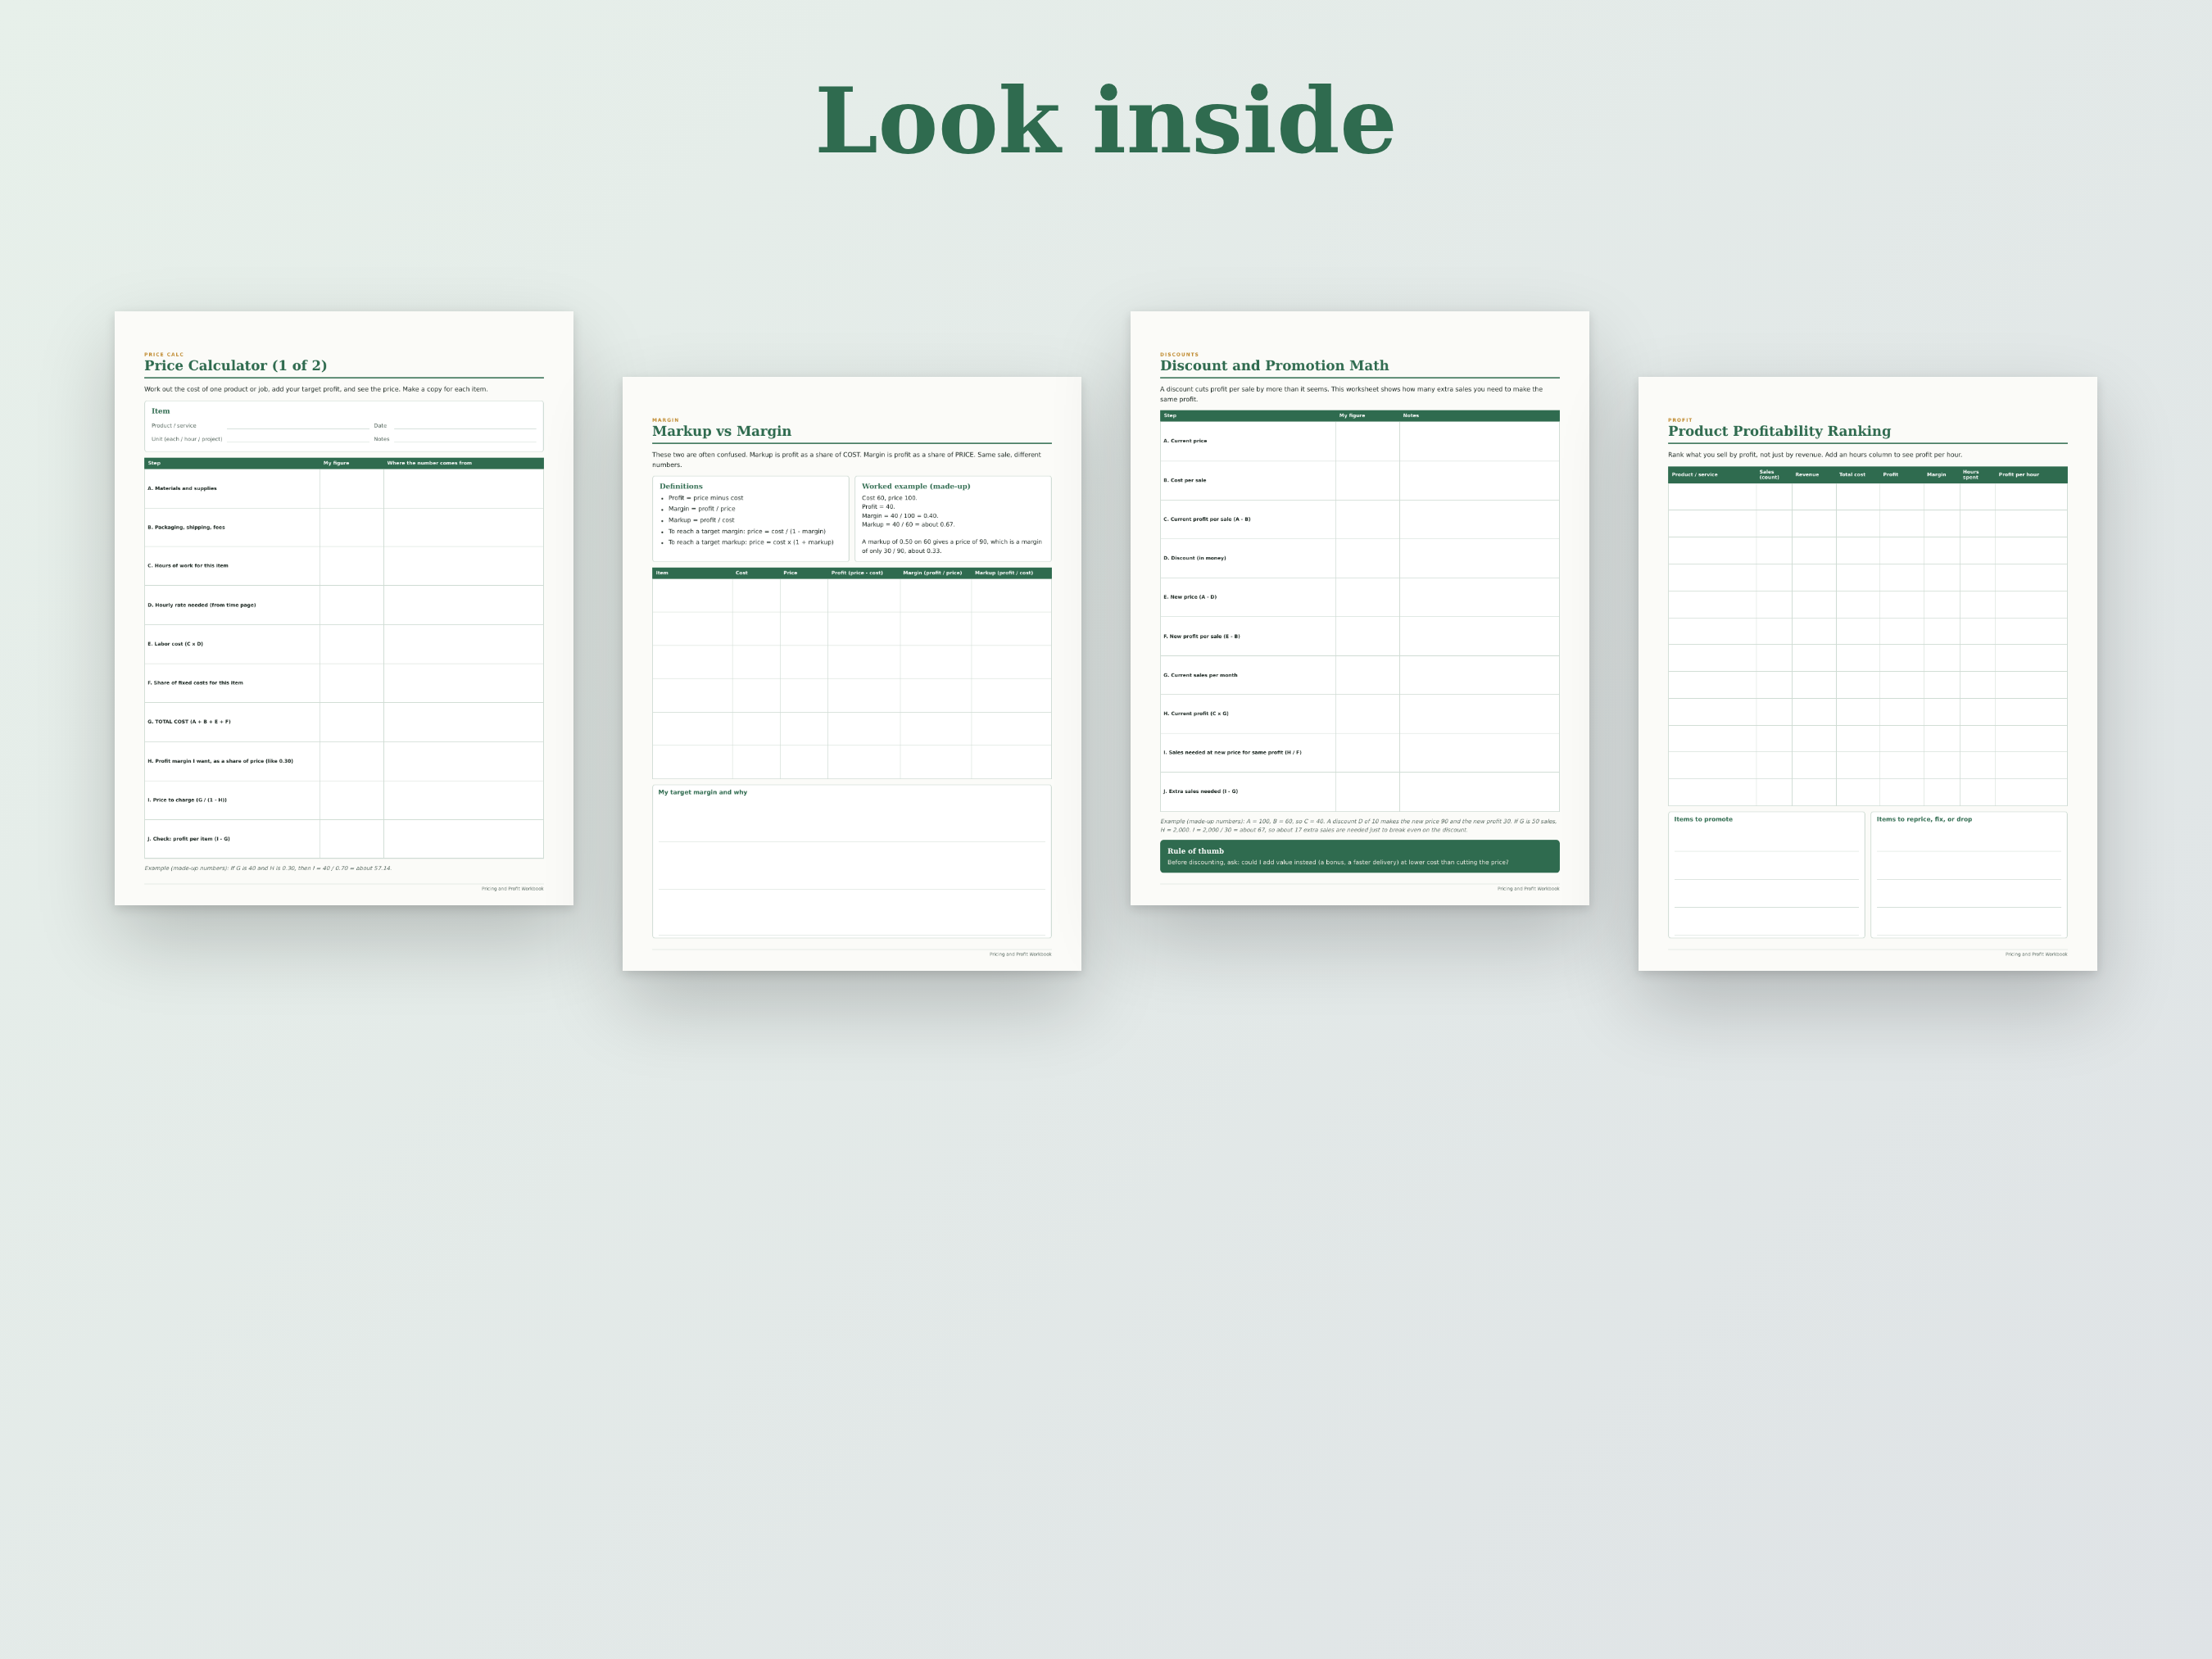Select row 'J. Extra sales needed (I - G)'

(1360, 791)
